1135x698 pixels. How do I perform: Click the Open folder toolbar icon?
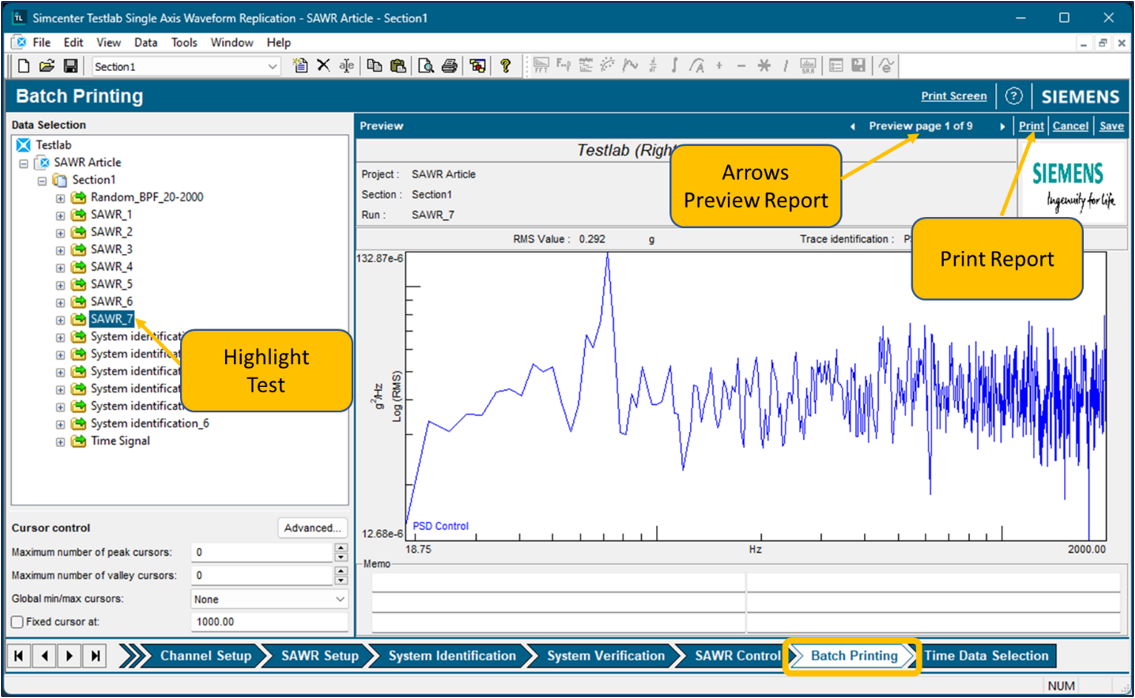(x=47, y=66)
